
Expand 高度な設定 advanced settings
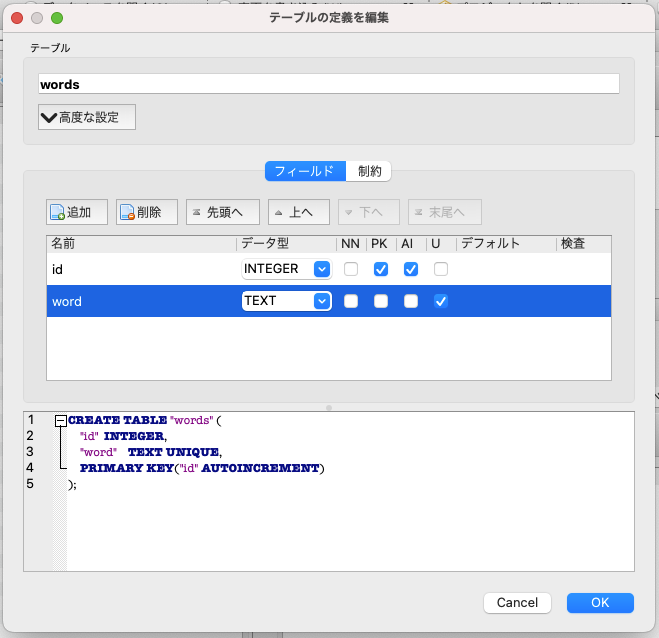click(87, 117)
